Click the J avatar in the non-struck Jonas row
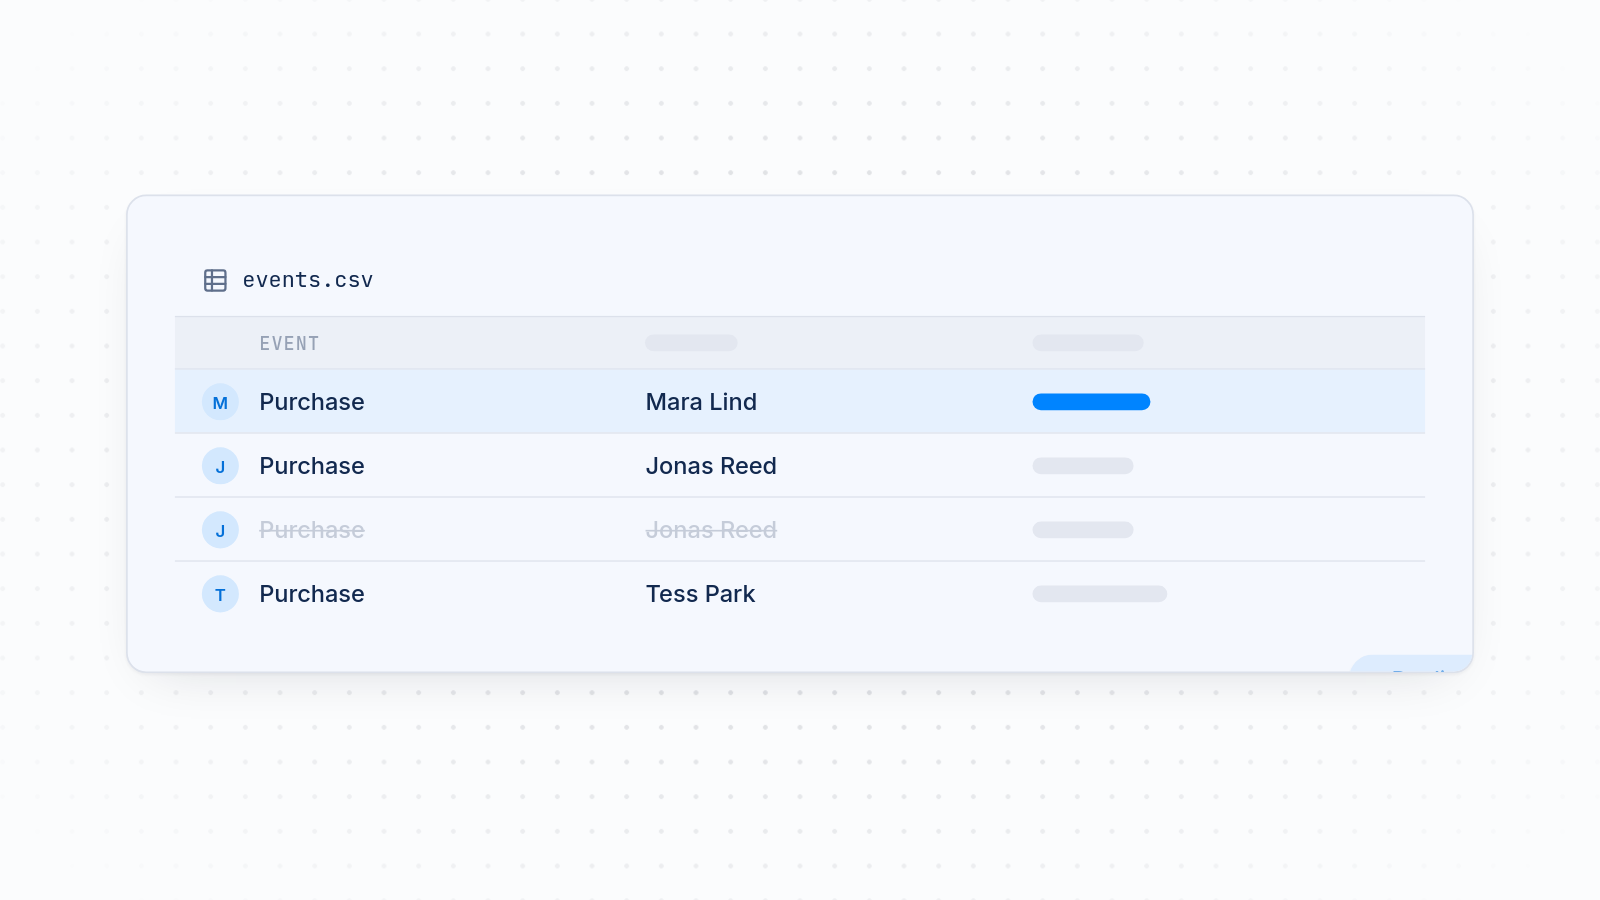 pyautogui.click(x=220, y=466)
